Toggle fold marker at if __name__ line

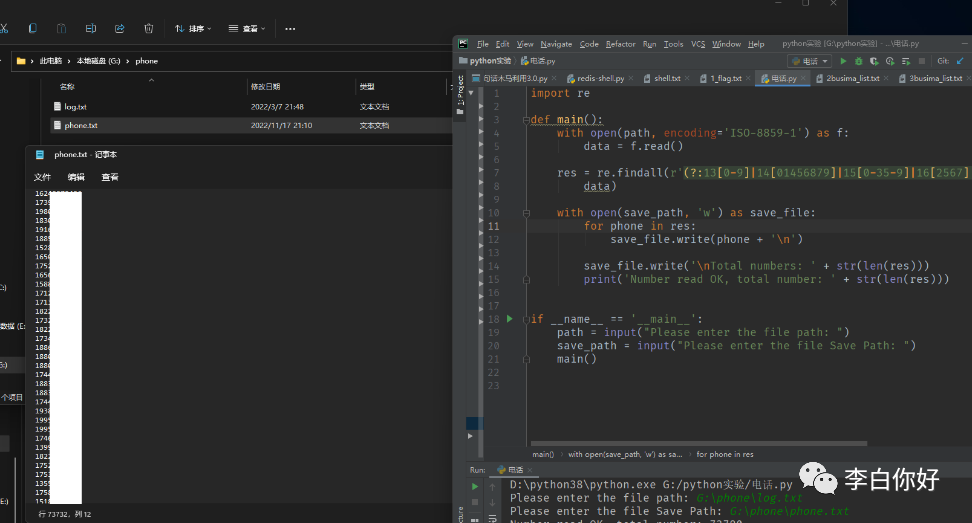526,319
